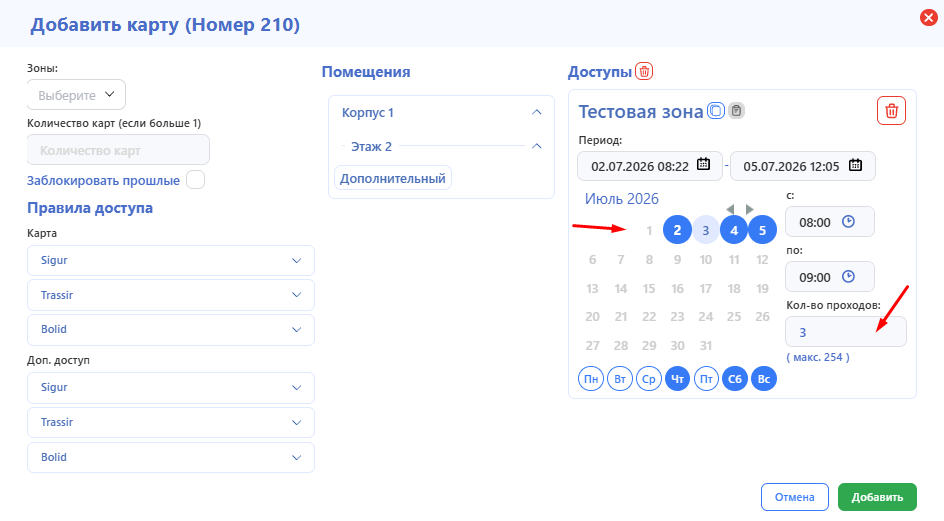Click the Кол-во проходов field
The image size is (944, 521).
pos(845,331)
